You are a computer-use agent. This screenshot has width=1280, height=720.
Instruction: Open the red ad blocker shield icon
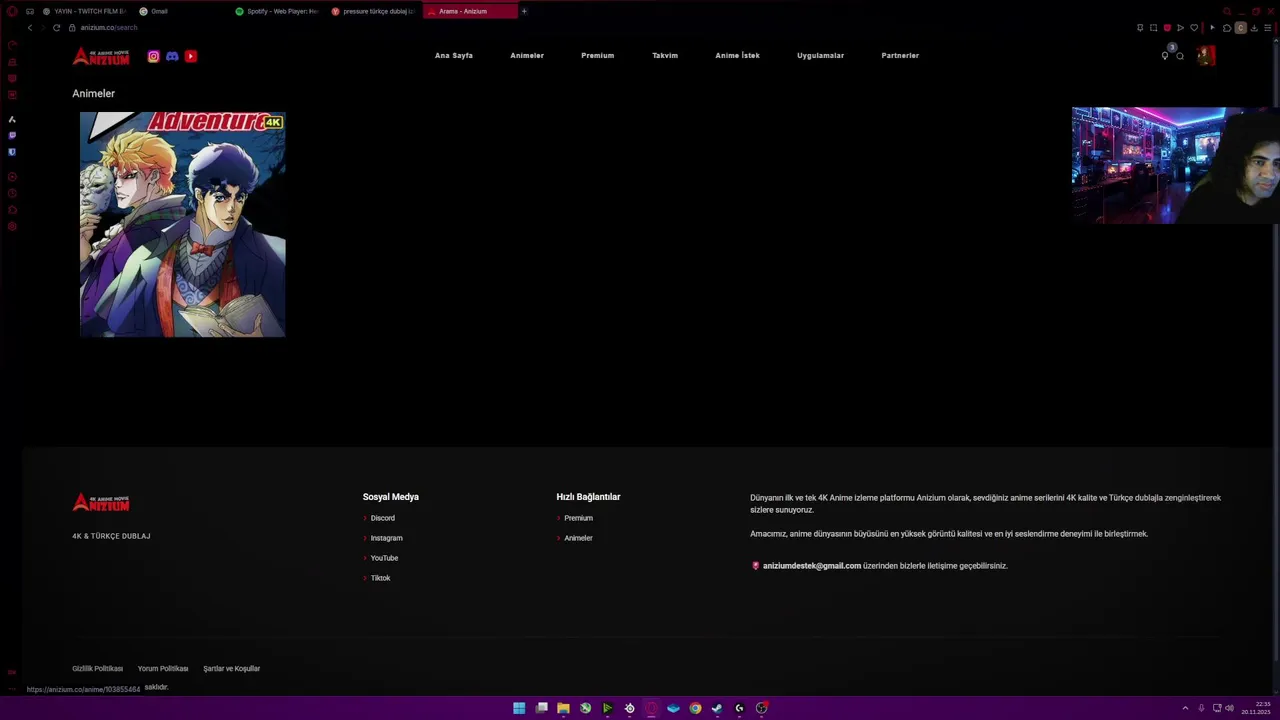coord(1167,28)
